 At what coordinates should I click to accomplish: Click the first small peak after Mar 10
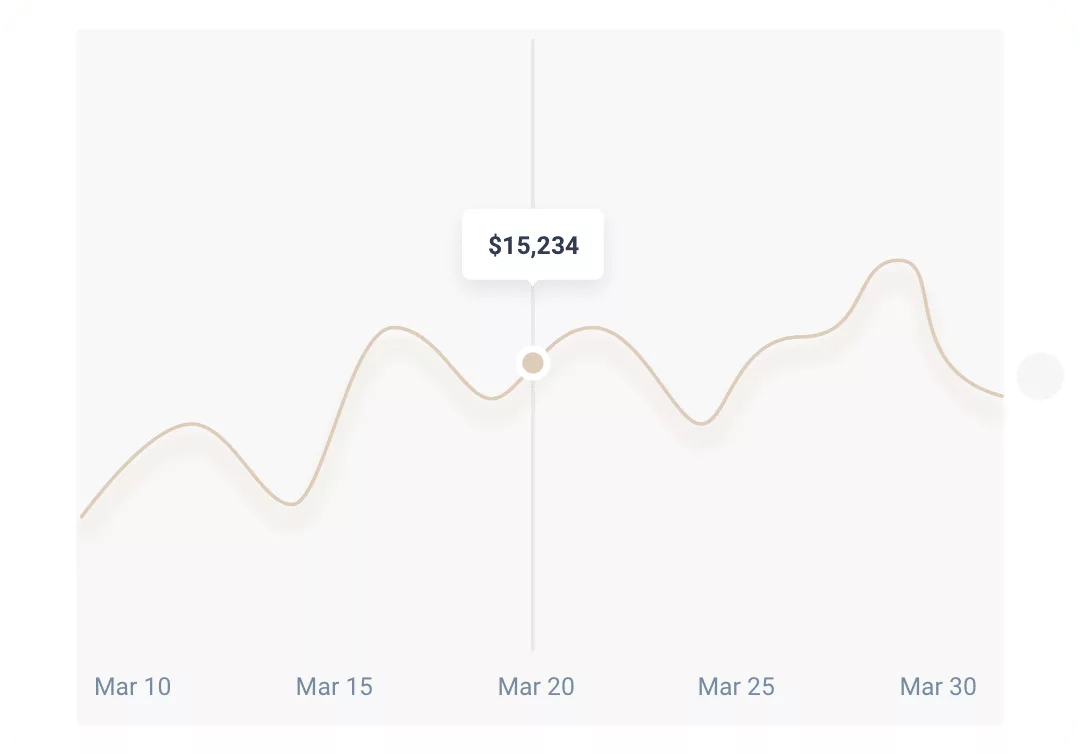tap(190, 424)
